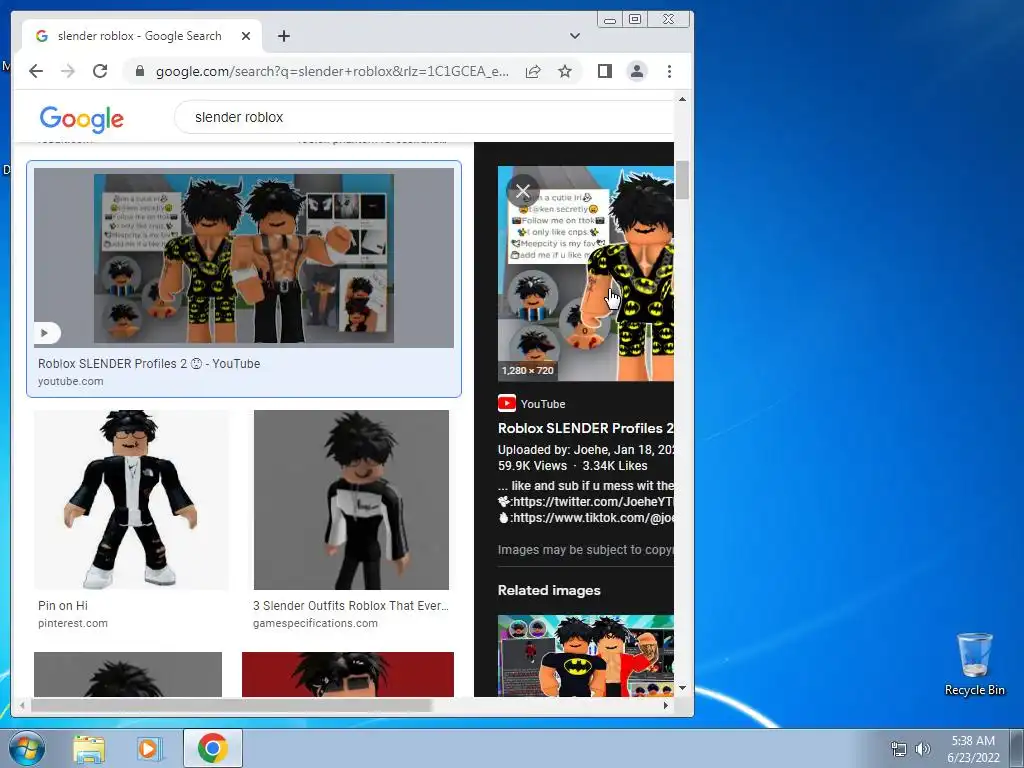Click the Related images heading
Viewport: 1024px width, 768px height.
tap(549, 590)
